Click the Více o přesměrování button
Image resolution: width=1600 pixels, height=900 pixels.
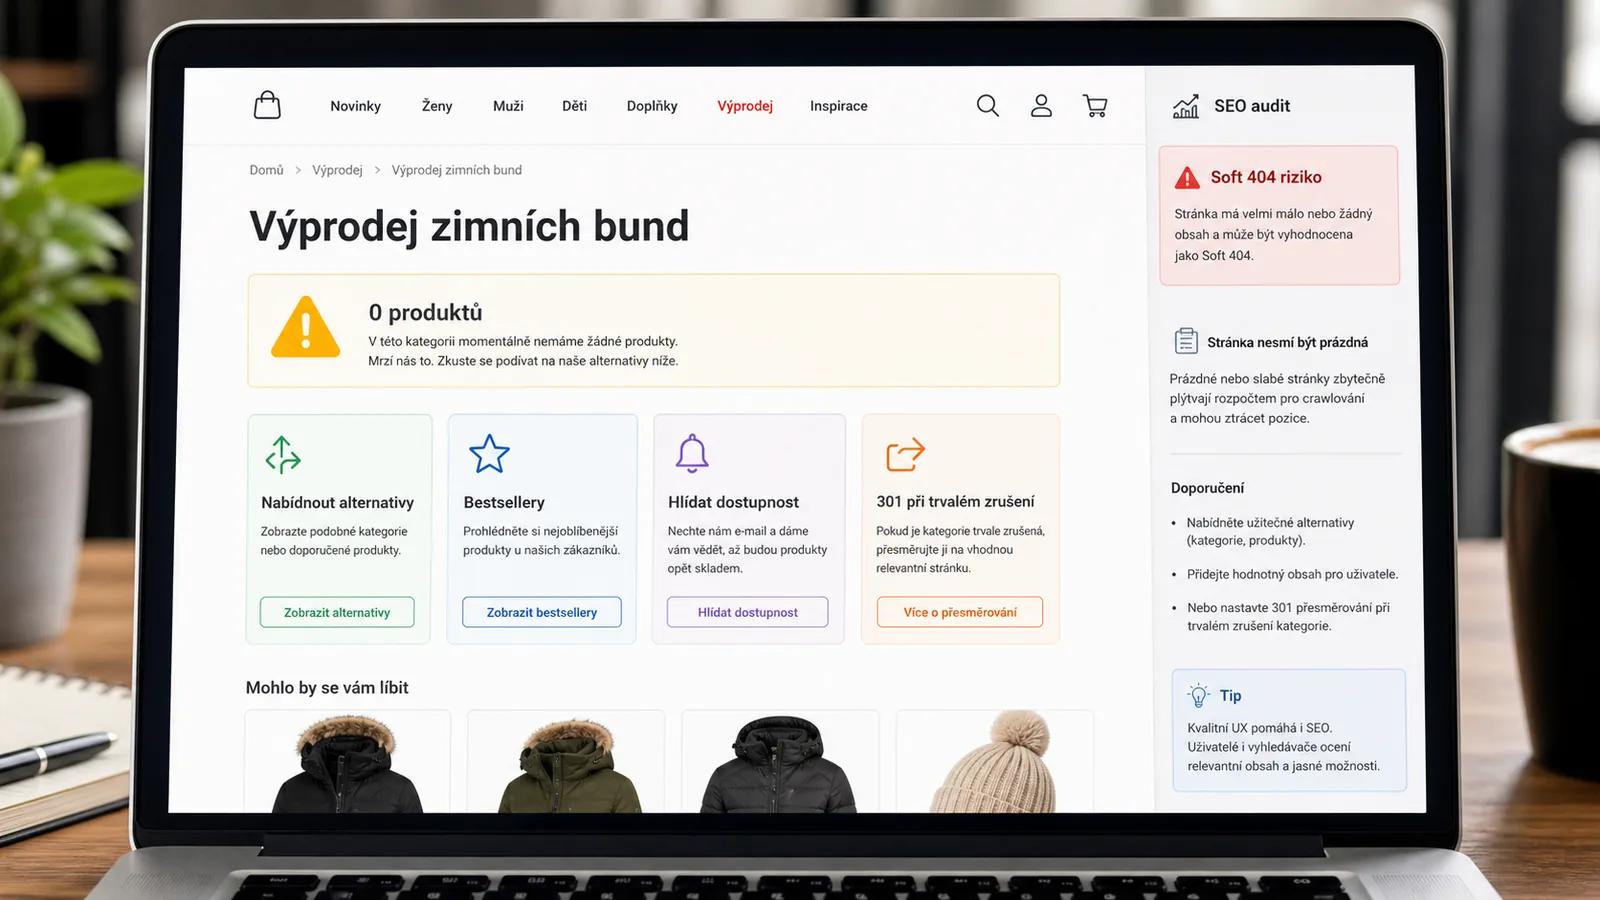(x=960, y=612)
